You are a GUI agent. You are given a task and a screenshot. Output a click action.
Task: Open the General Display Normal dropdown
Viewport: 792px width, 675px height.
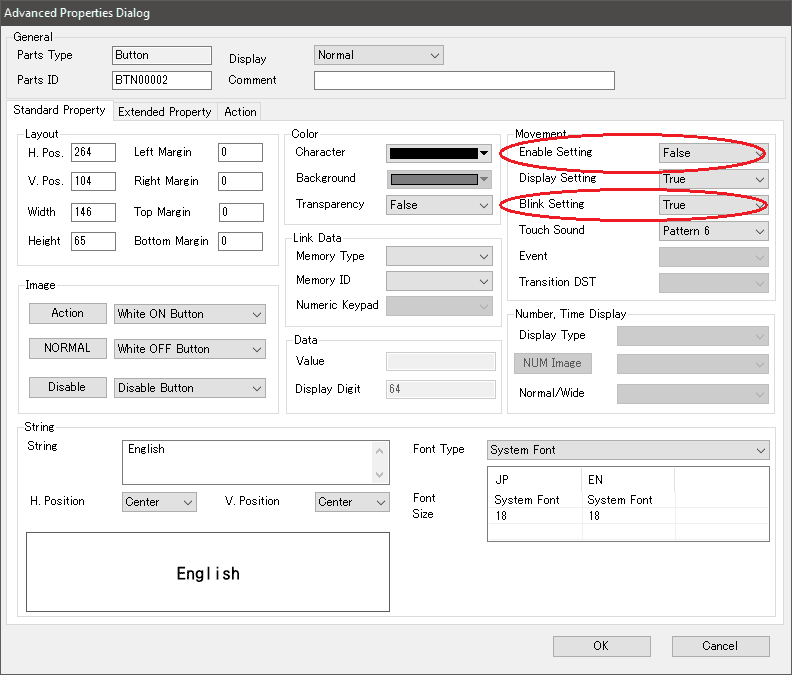(378, 55)
